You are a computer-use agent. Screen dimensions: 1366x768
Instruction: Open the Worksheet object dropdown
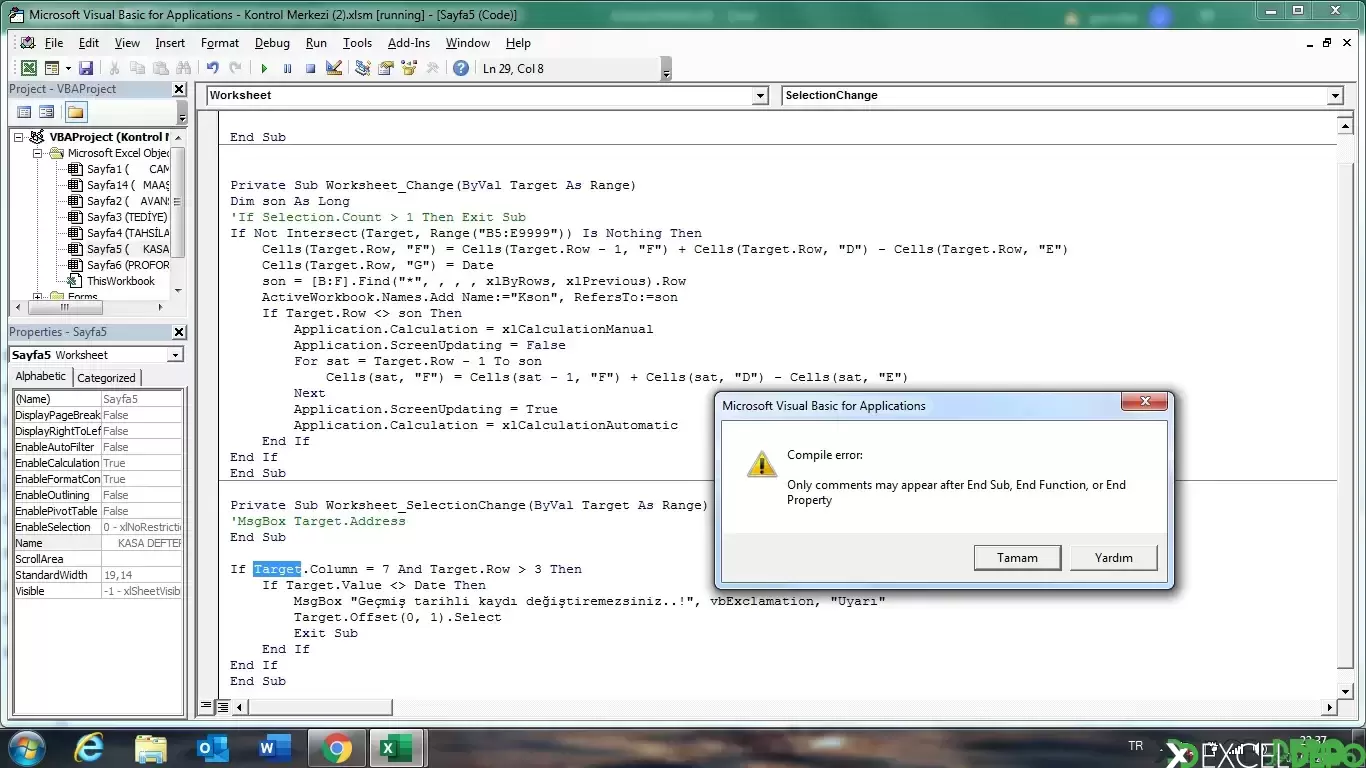coord(760,95)
